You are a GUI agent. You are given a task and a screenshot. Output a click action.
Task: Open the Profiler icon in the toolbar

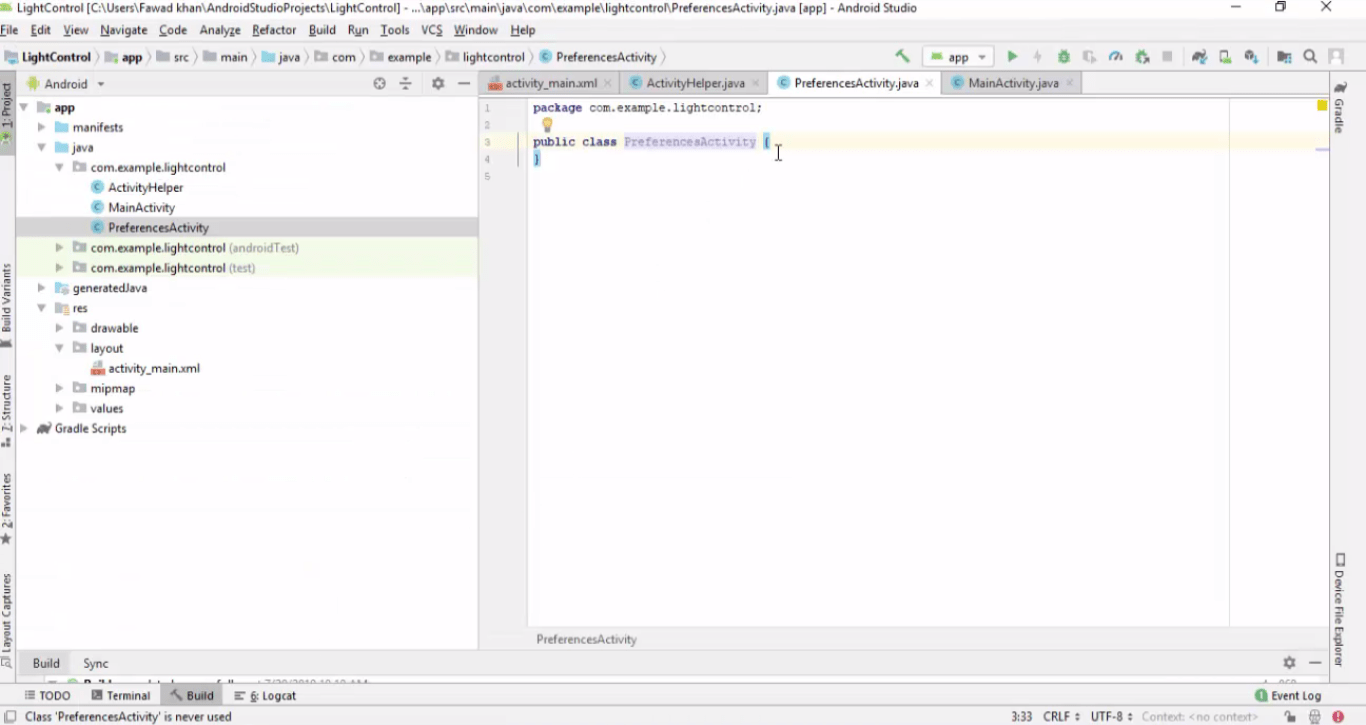[1117, 57]
